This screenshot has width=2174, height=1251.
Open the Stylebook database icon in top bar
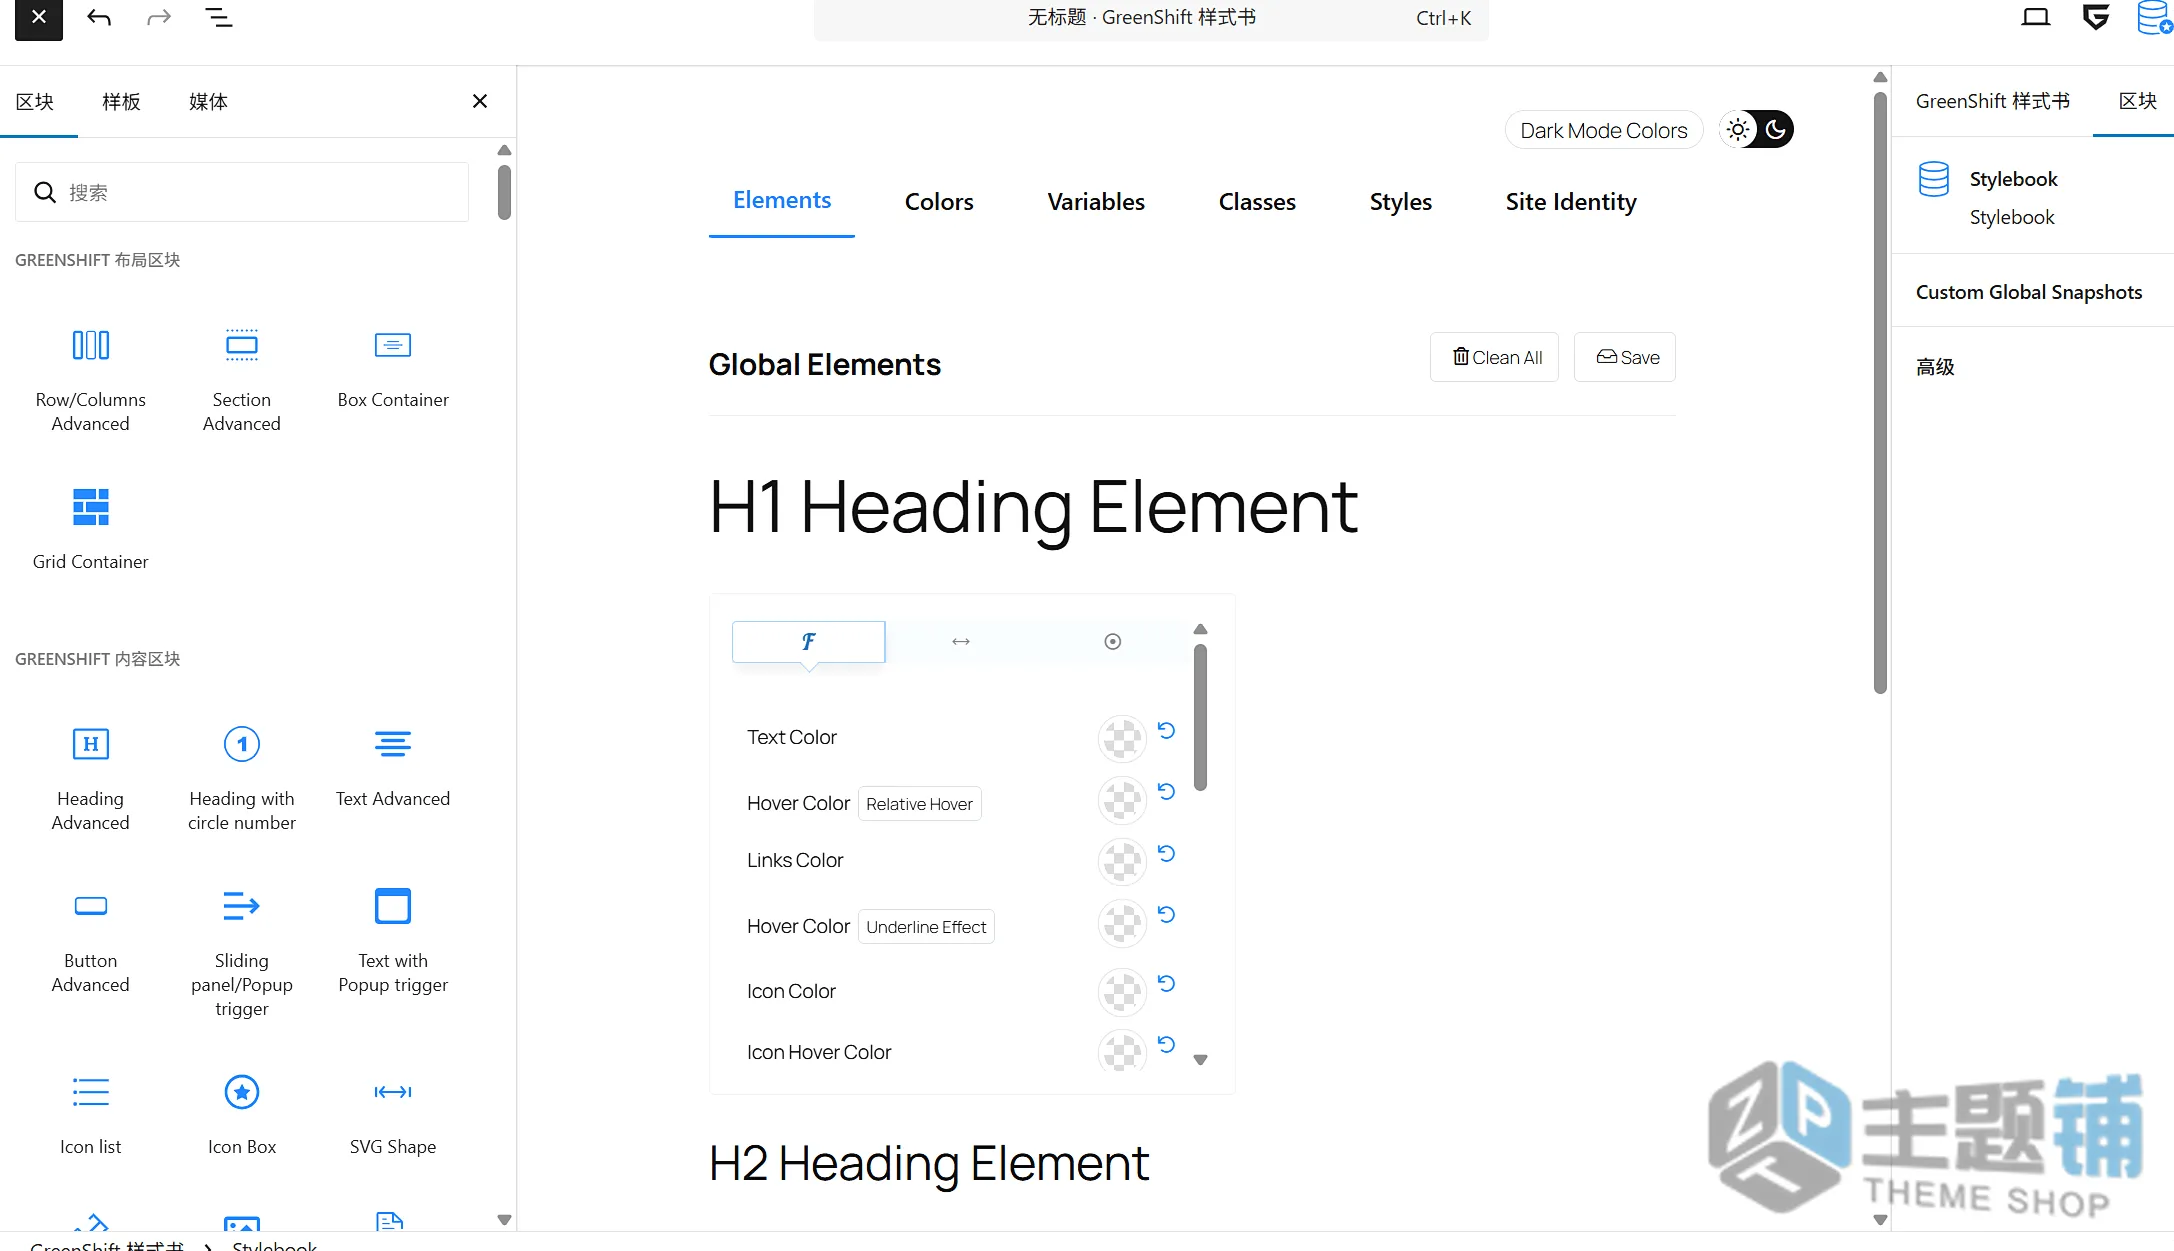[x=2154, y=17]
